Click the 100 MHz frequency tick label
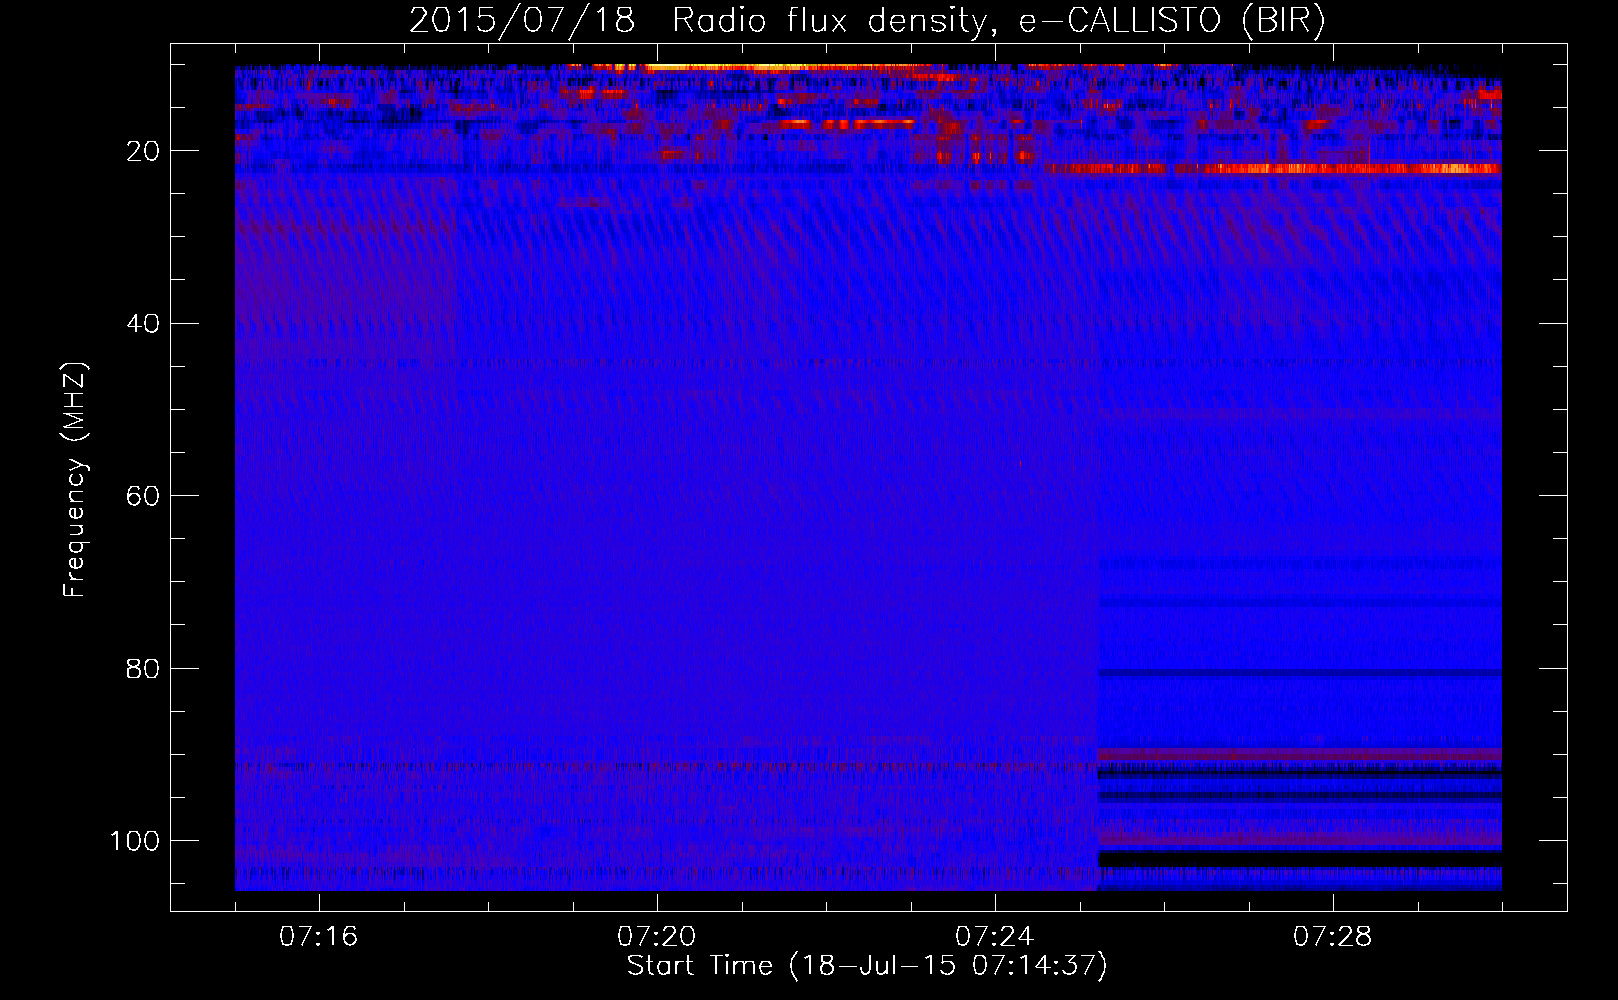The image size is (1618, 1000). pyautogui.click(x=135, y=841)
